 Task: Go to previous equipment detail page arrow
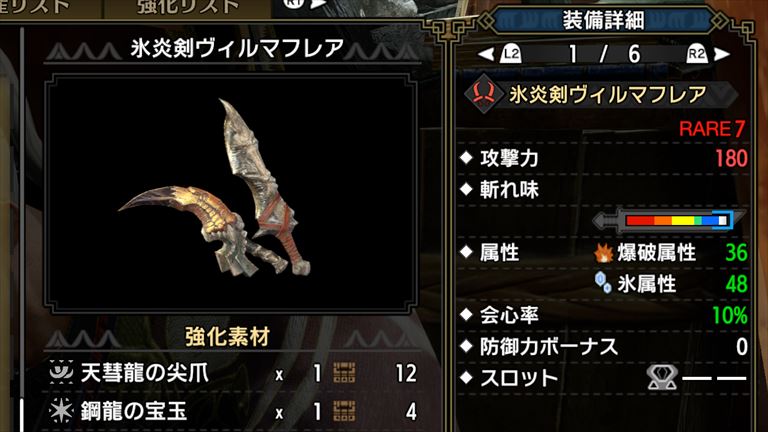(486, 54)
